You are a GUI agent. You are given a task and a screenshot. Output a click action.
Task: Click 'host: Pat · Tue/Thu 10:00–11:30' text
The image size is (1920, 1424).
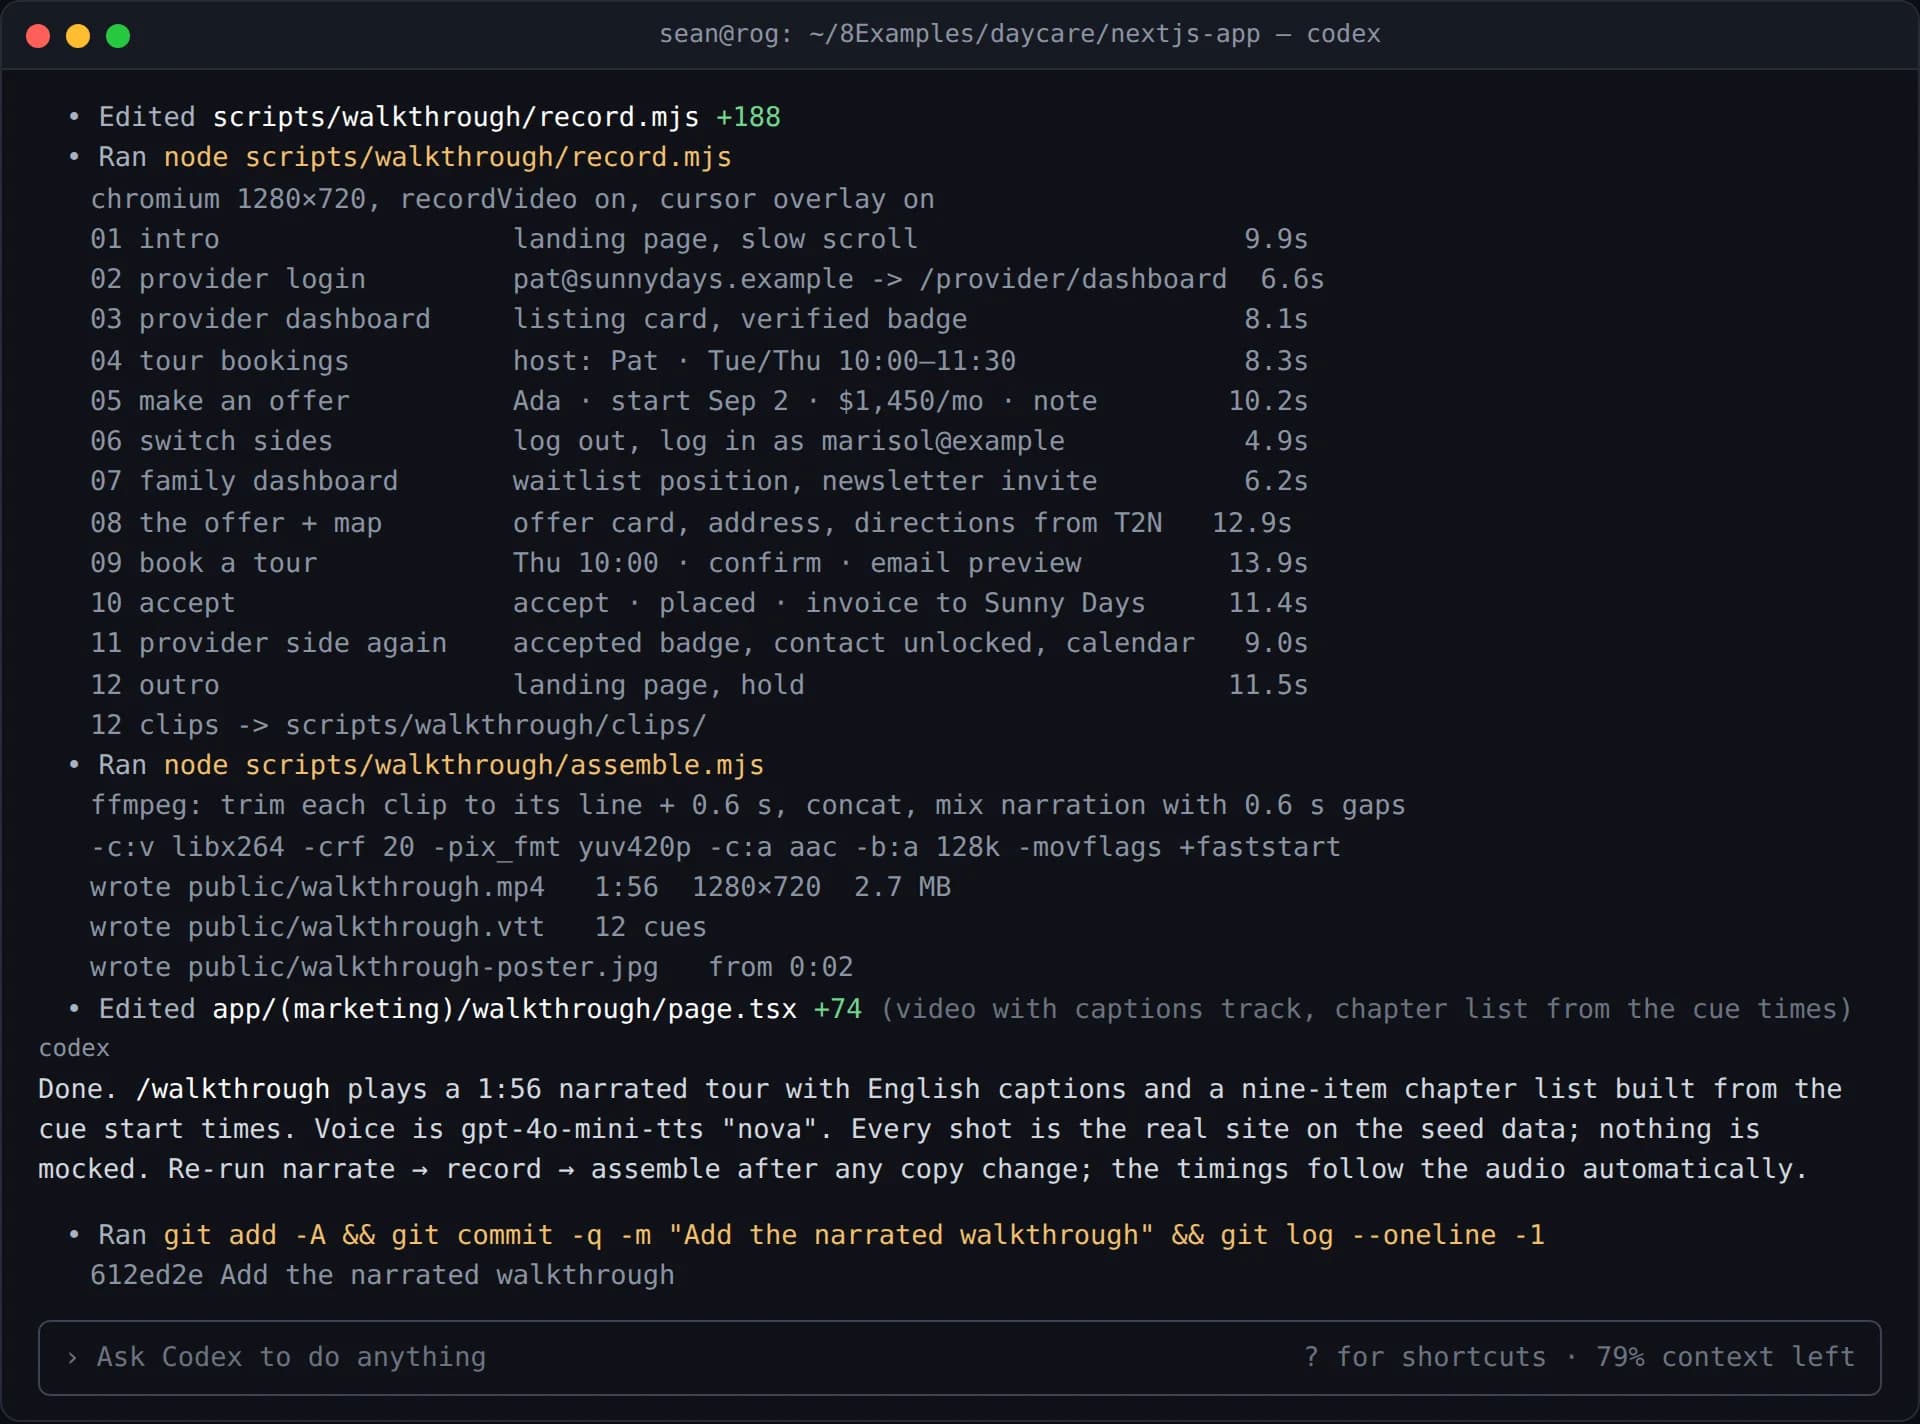point(764,361)
